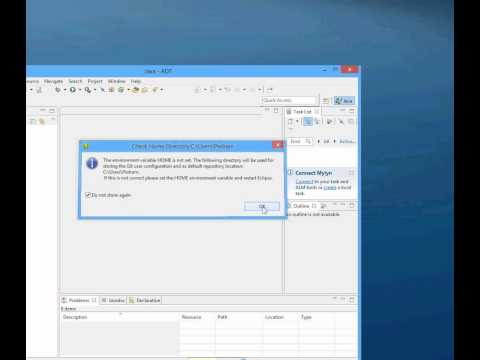The height and width of the screenshot is (360, 480).
Task: Click the green Run icon in toolbar
Action: [x=72, y=90]
